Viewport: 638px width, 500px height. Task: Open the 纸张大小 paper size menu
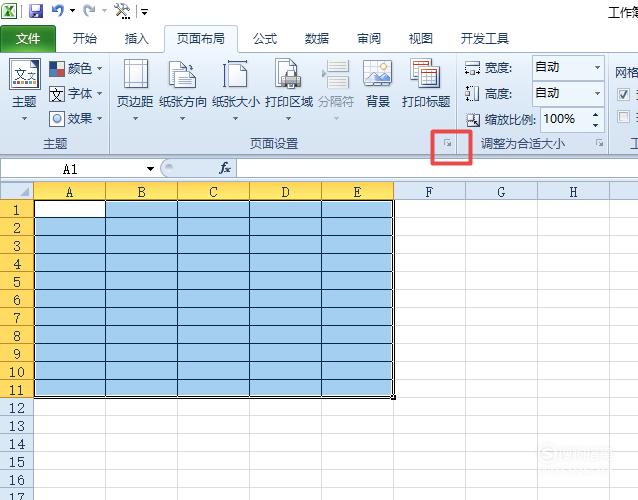236,90
